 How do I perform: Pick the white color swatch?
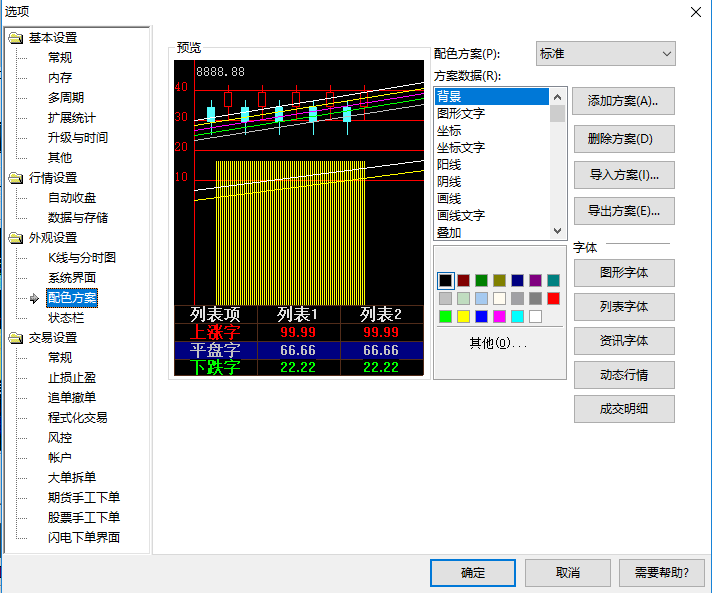tap(535, 316)
